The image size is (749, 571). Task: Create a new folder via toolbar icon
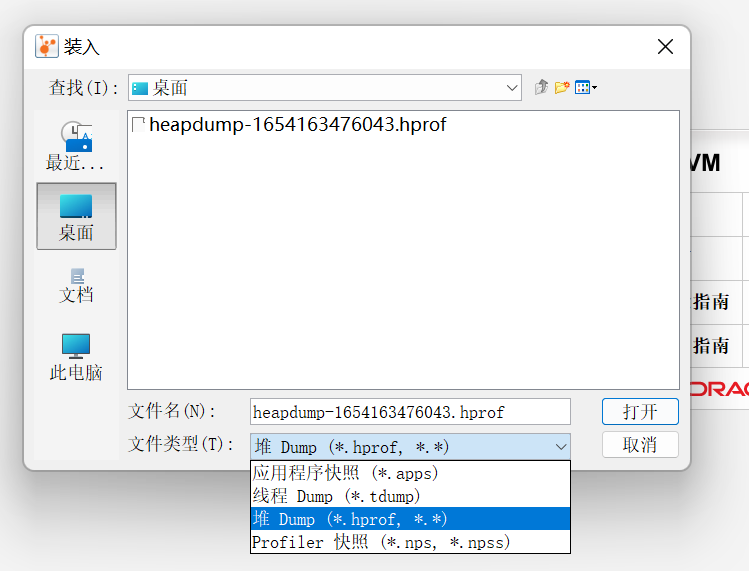tap(562, 87)
